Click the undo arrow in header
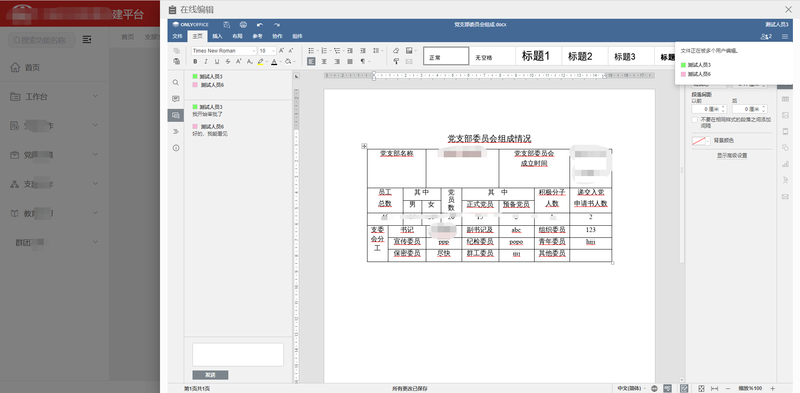This screenshot has height=393, width=800. pos(260,24)
